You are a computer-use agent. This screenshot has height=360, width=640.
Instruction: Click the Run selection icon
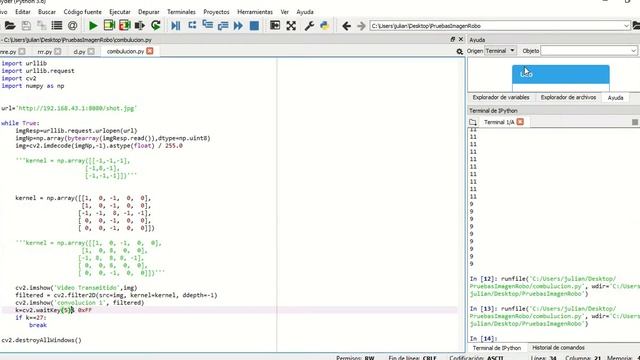tap(140, 26)
